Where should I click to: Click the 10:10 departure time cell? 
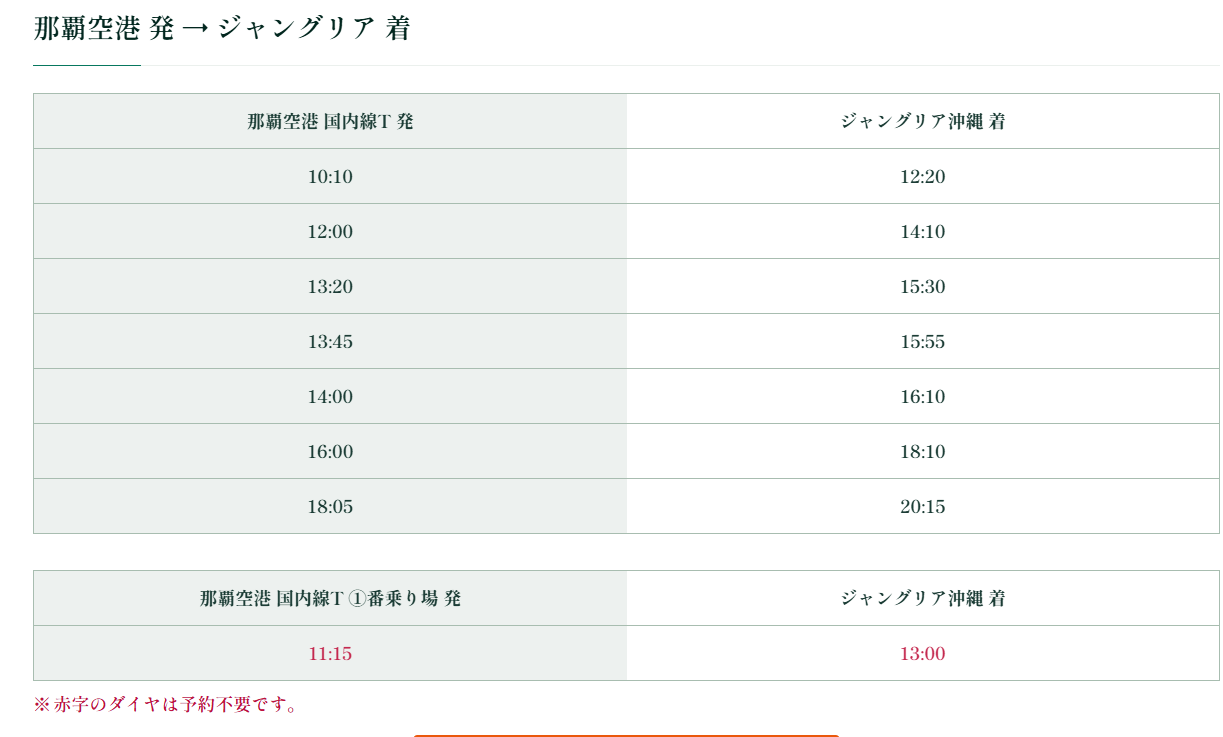pyautogui.click(x=330, y=177)
